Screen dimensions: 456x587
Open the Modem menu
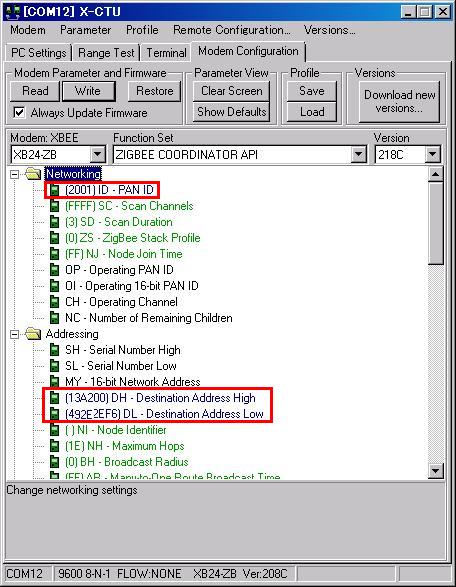click(28, 30)
